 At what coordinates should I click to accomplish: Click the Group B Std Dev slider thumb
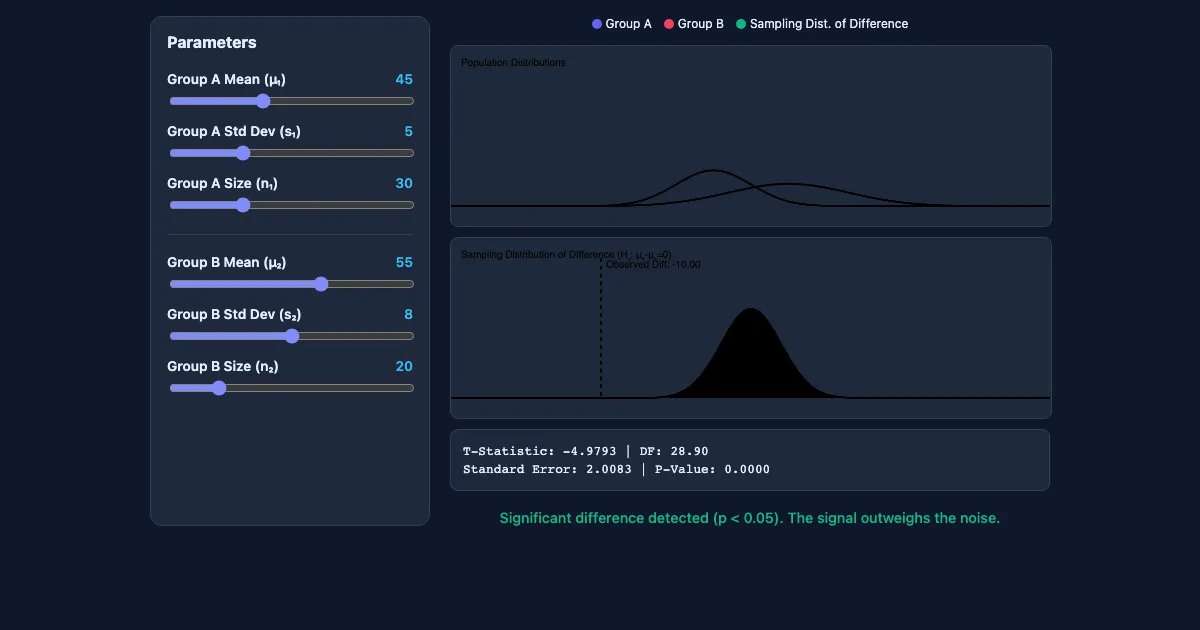coord(292,336)
